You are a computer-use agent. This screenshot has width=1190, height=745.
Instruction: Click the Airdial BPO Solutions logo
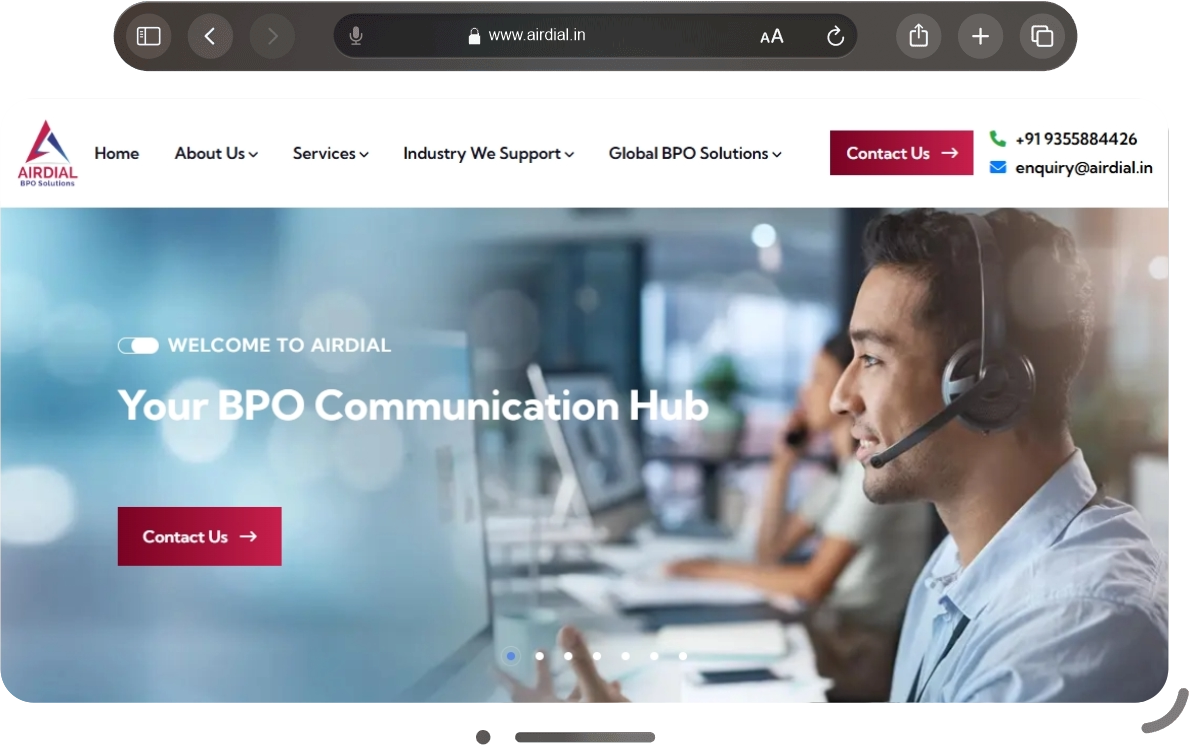[47, 153]
